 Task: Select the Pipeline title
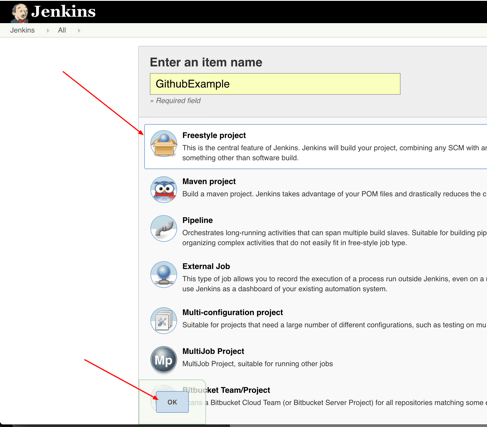pyautogui.click(x=197, y=220)
